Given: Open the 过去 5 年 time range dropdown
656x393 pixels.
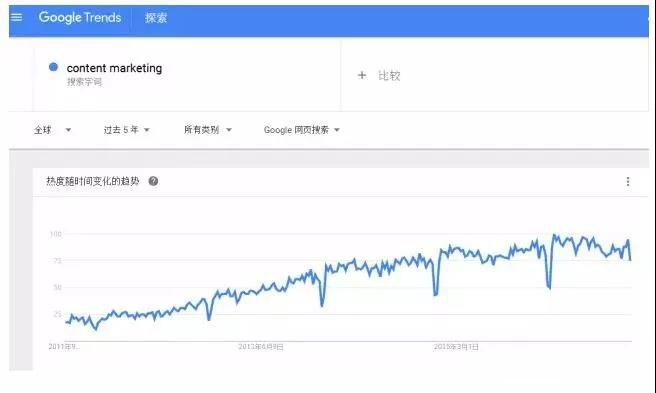Looking at the screenshot, I should pyautogui.click(x=126, y=130).
